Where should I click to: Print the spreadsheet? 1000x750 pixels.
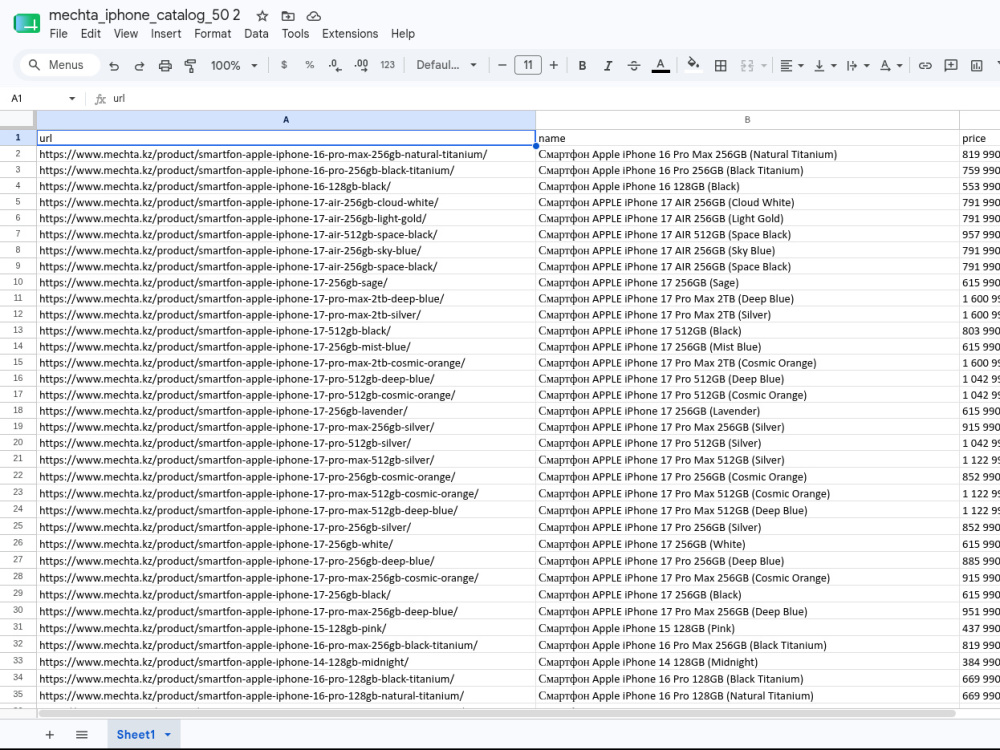point(165,65)
